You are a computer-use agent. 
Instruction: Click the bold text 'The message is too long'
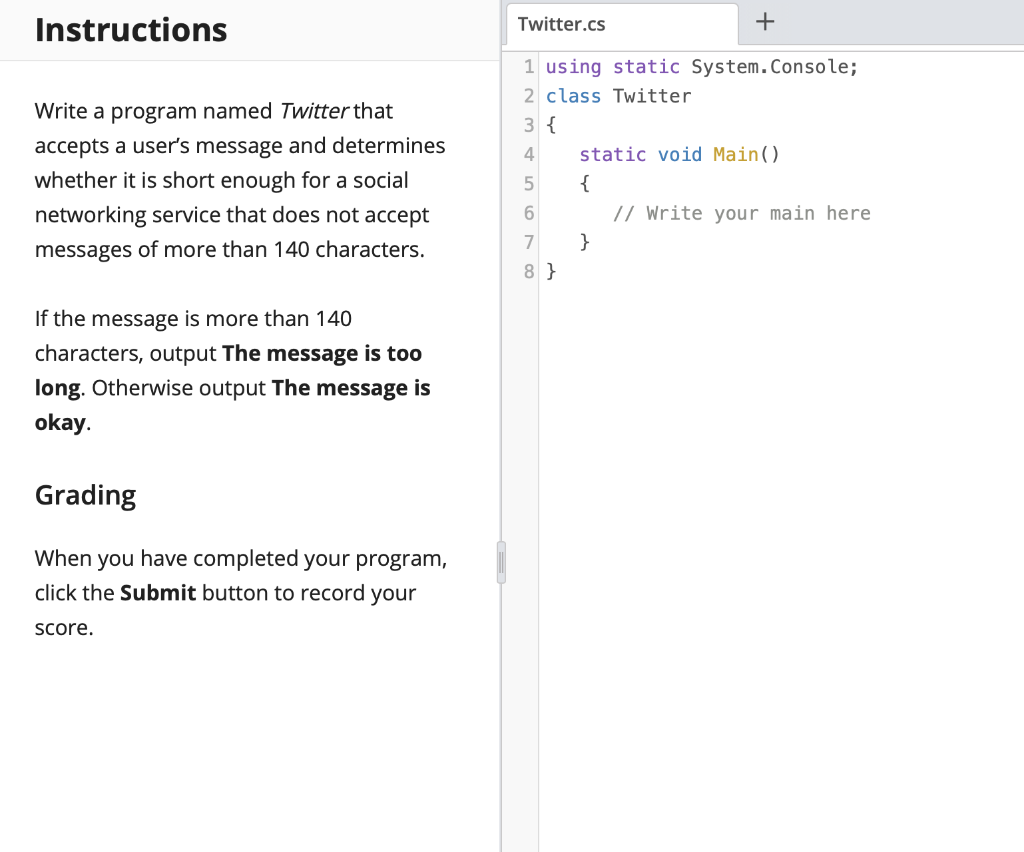pyautogui.click(x=322, y=353)
